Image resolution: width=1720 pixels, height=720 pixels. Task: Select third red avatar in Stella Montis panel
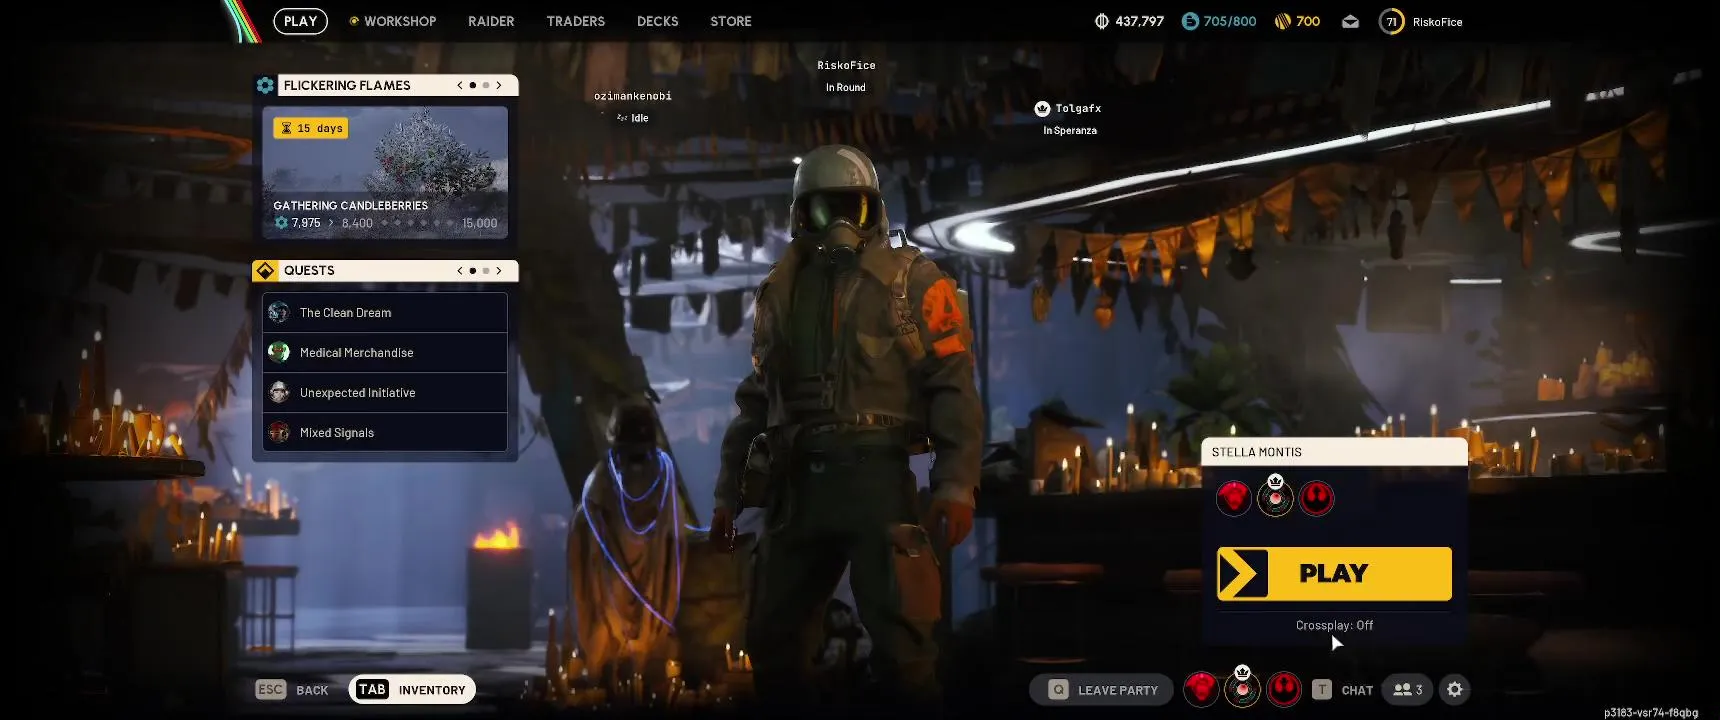(x=1316, y=497)
